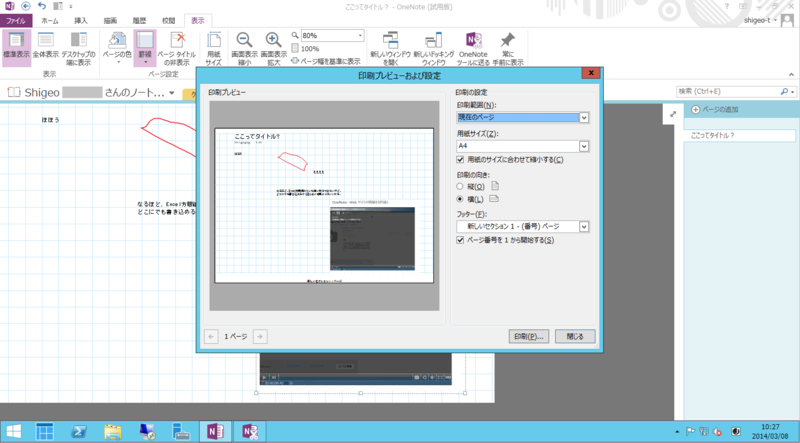Click the Undo icon in title bar

pos(42,6)
